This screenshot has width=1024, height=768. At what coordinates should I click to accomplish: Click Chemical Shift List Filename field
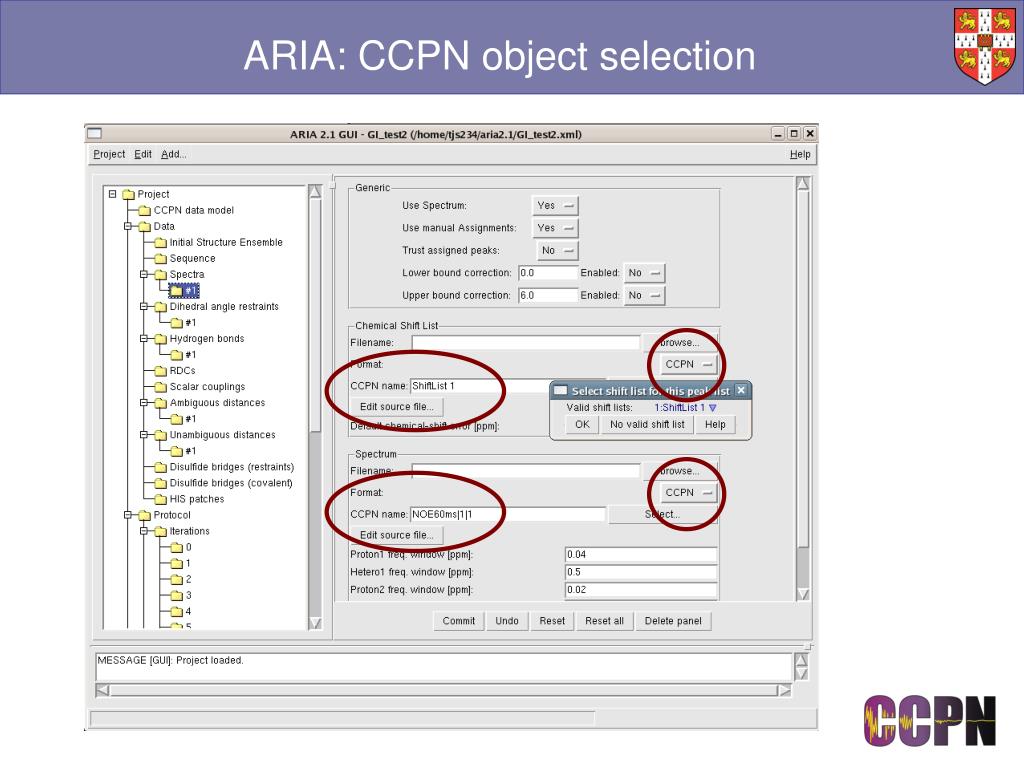[x=526, y=343]
